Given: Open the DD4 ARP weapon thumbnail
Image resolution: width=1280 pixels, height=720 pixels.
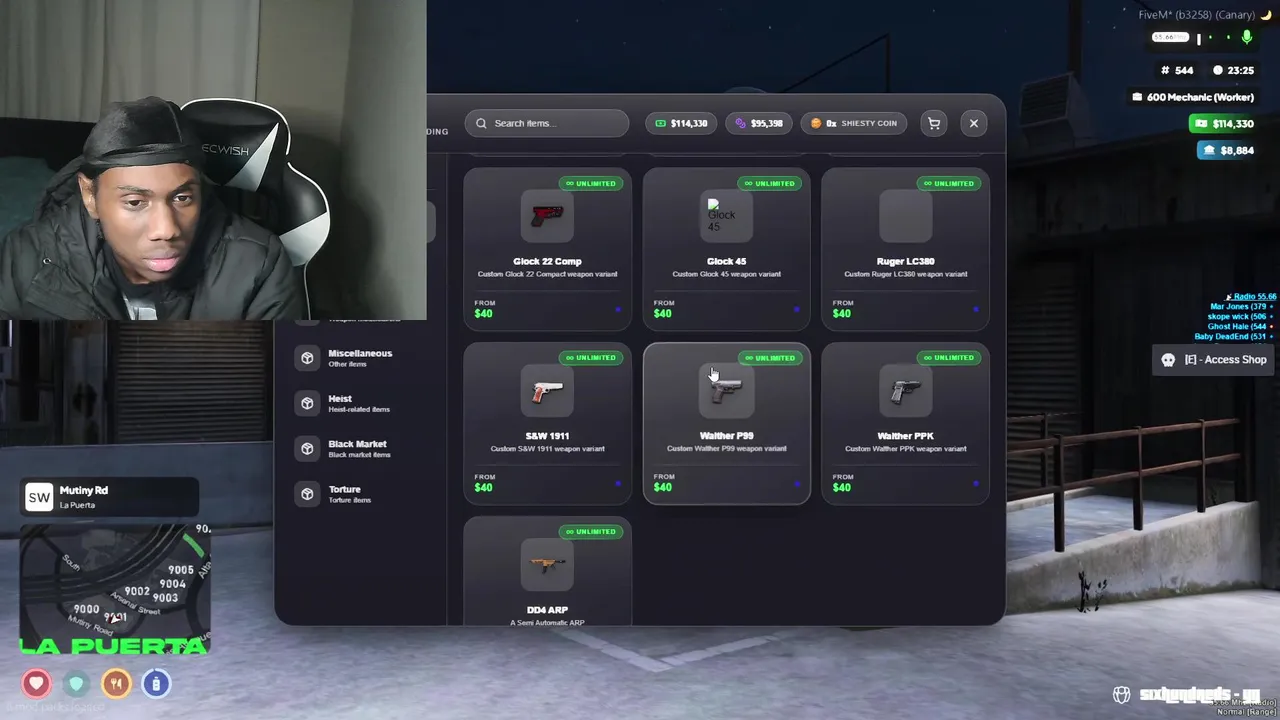Looking at the screenshot, I should click(547, 564).
